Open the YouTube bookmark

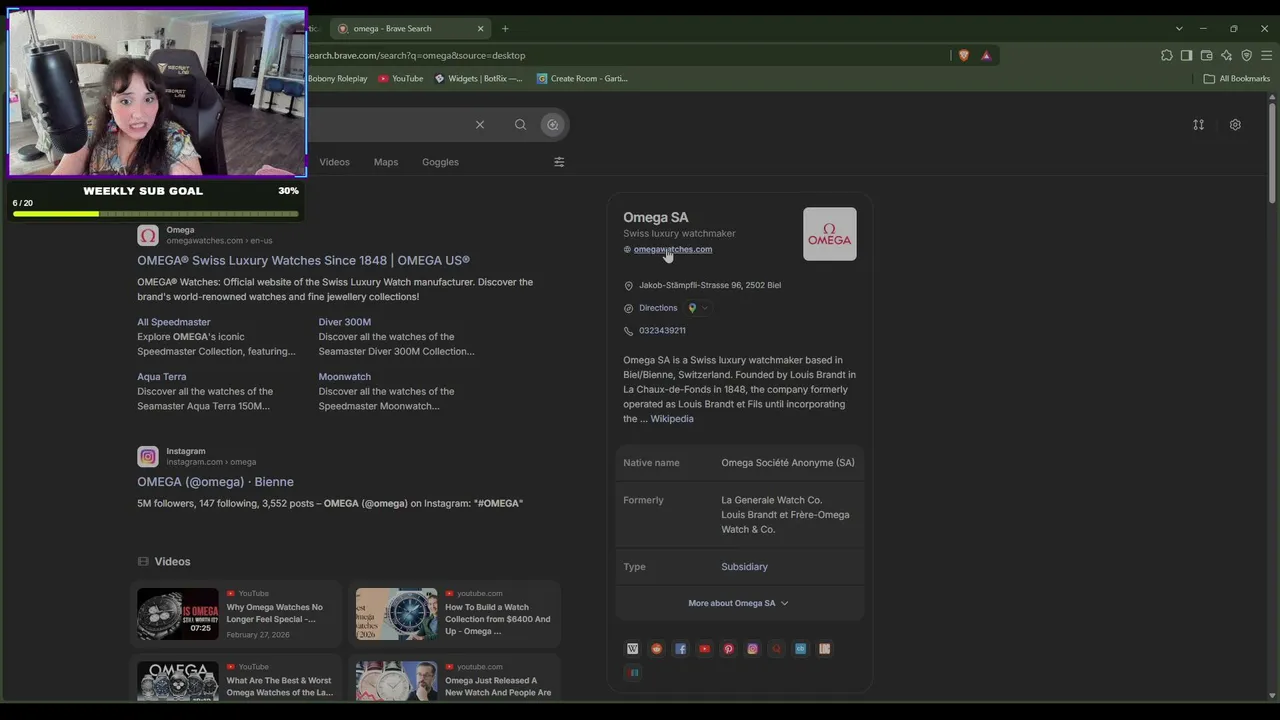[x=400, y=79]
